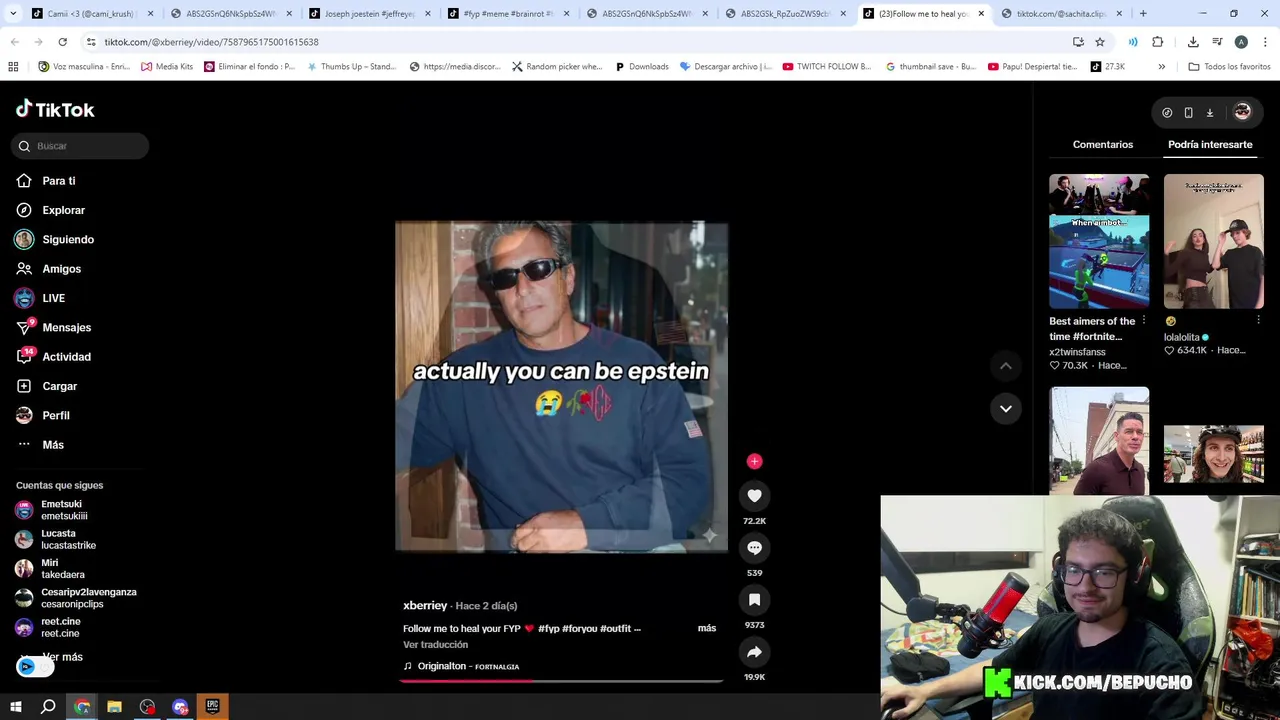The height and width of the screenshot is (720, 1280).
Task: Open the lolalolita video thumbnail
Action: [1213, 242]
